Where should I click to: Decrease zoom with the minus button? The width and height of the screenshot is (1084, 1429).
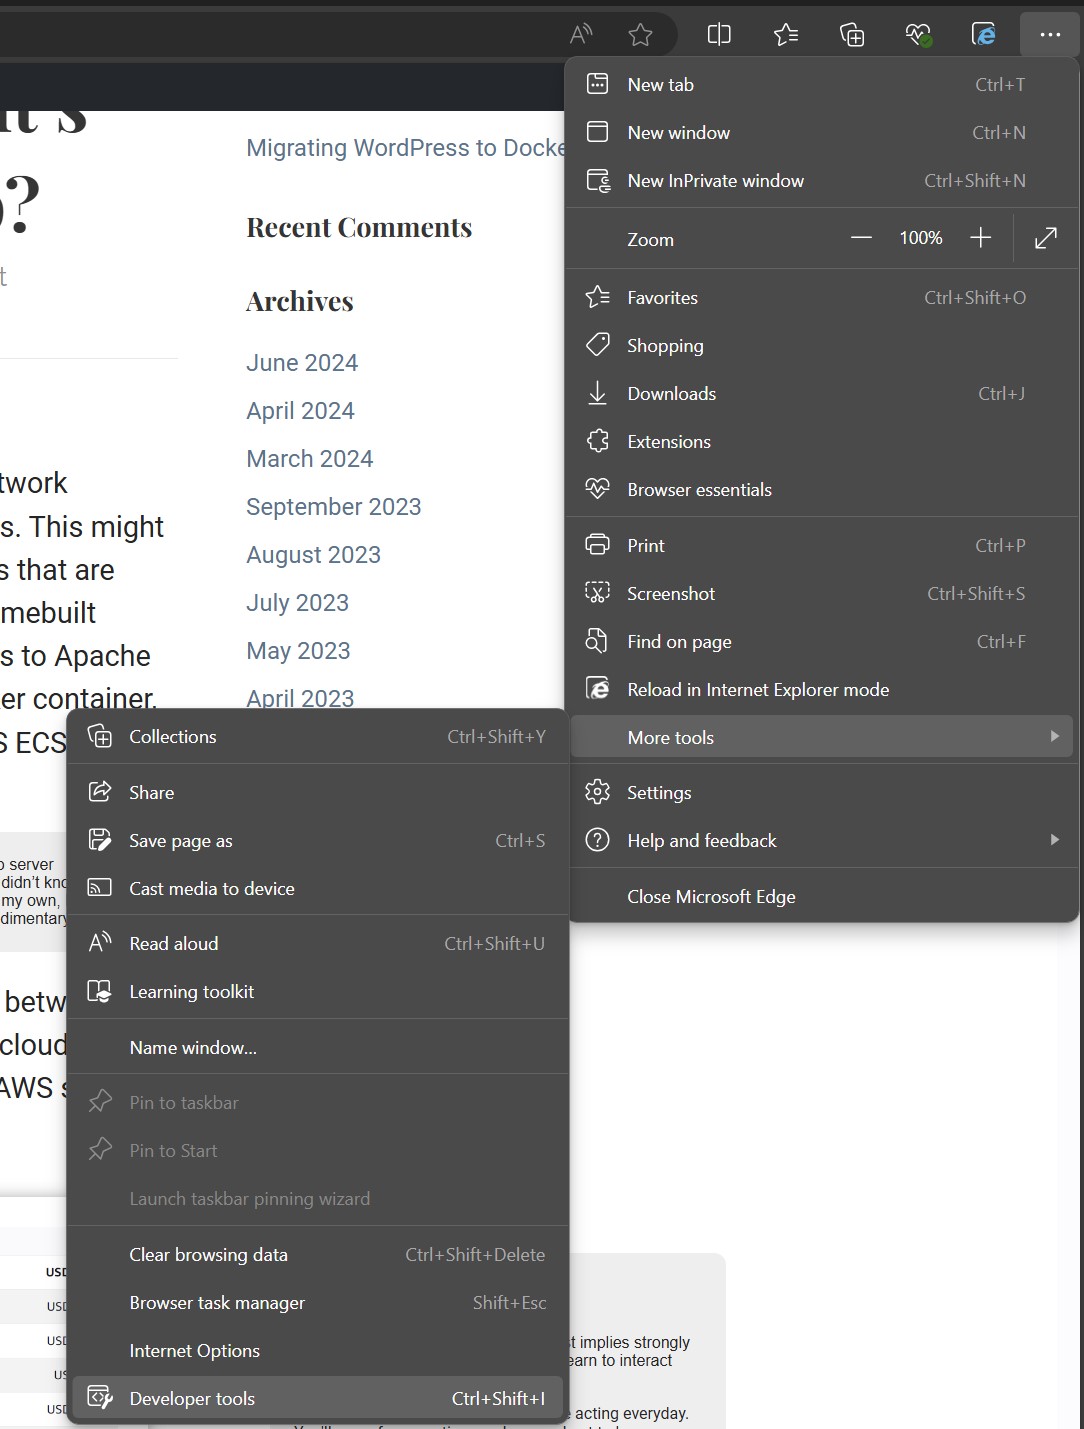tap(861, 238)
